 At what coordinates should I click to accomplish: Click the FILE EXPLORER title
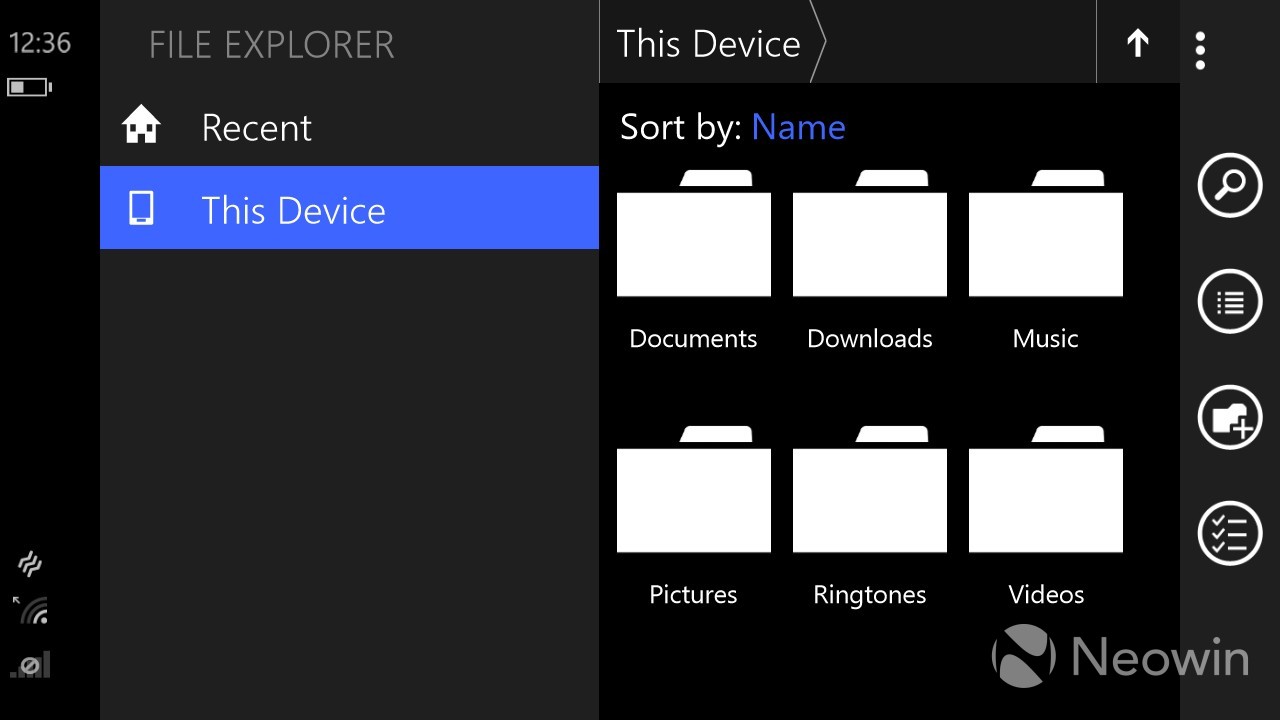click(271, 45)
